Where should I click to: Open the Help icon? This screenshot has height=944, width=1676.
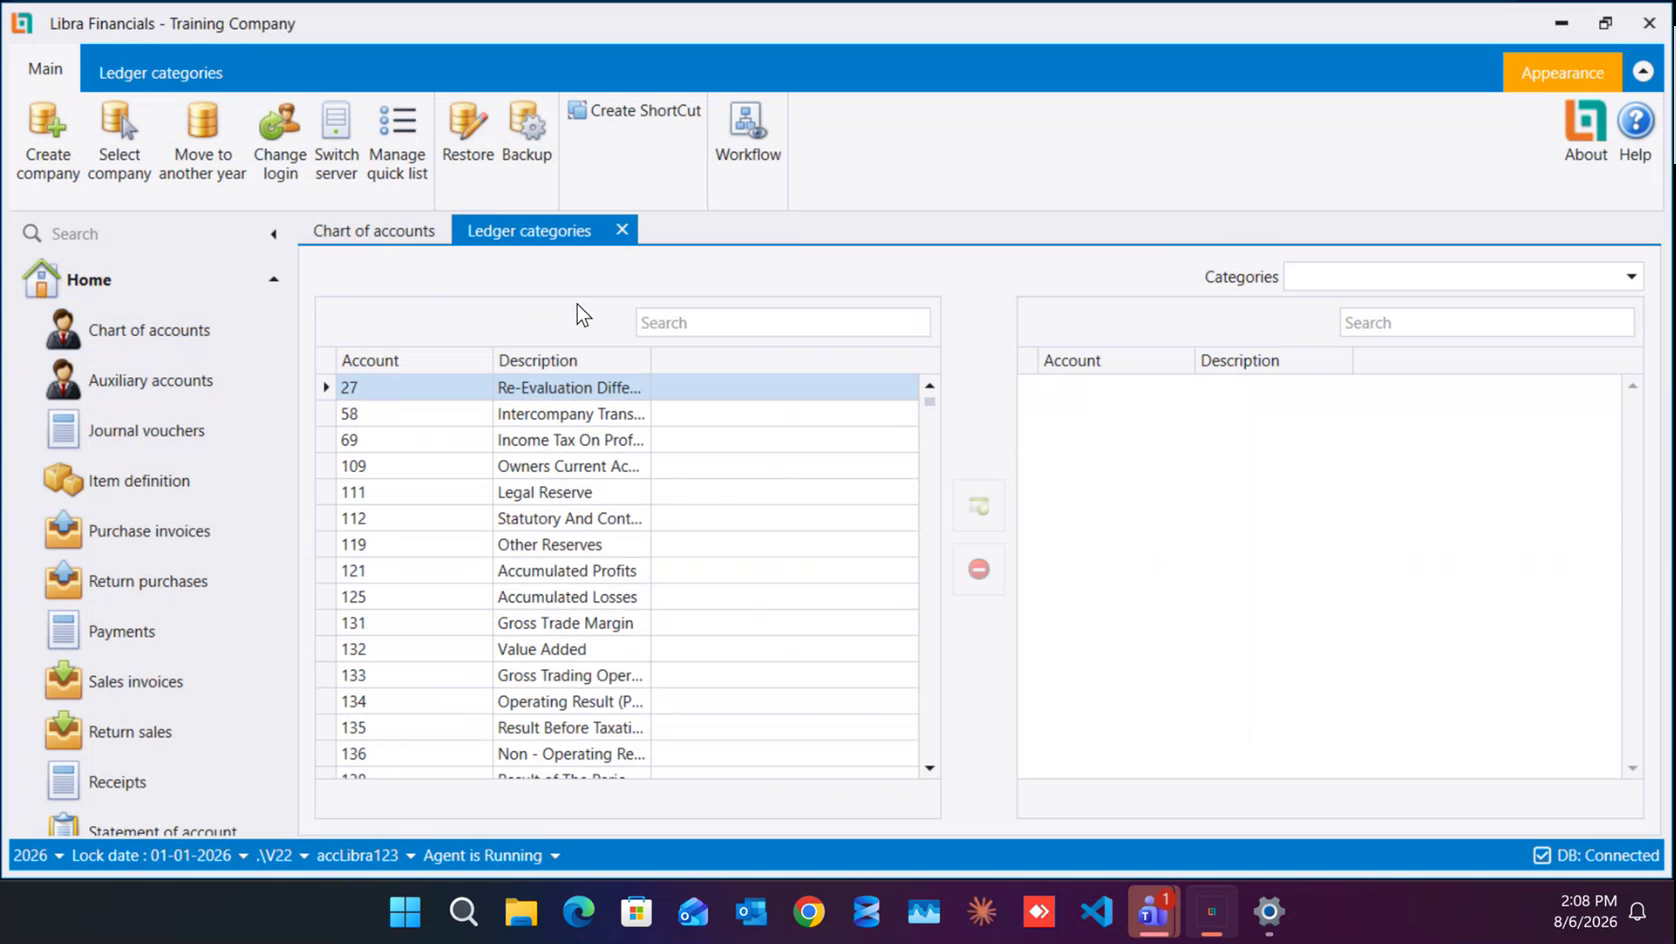point(1636,132)
